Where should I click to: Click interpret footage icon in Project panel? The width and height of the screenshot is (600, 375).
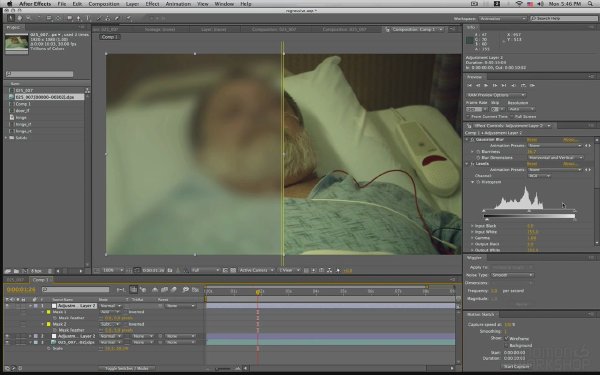click(x=7, y=271)
